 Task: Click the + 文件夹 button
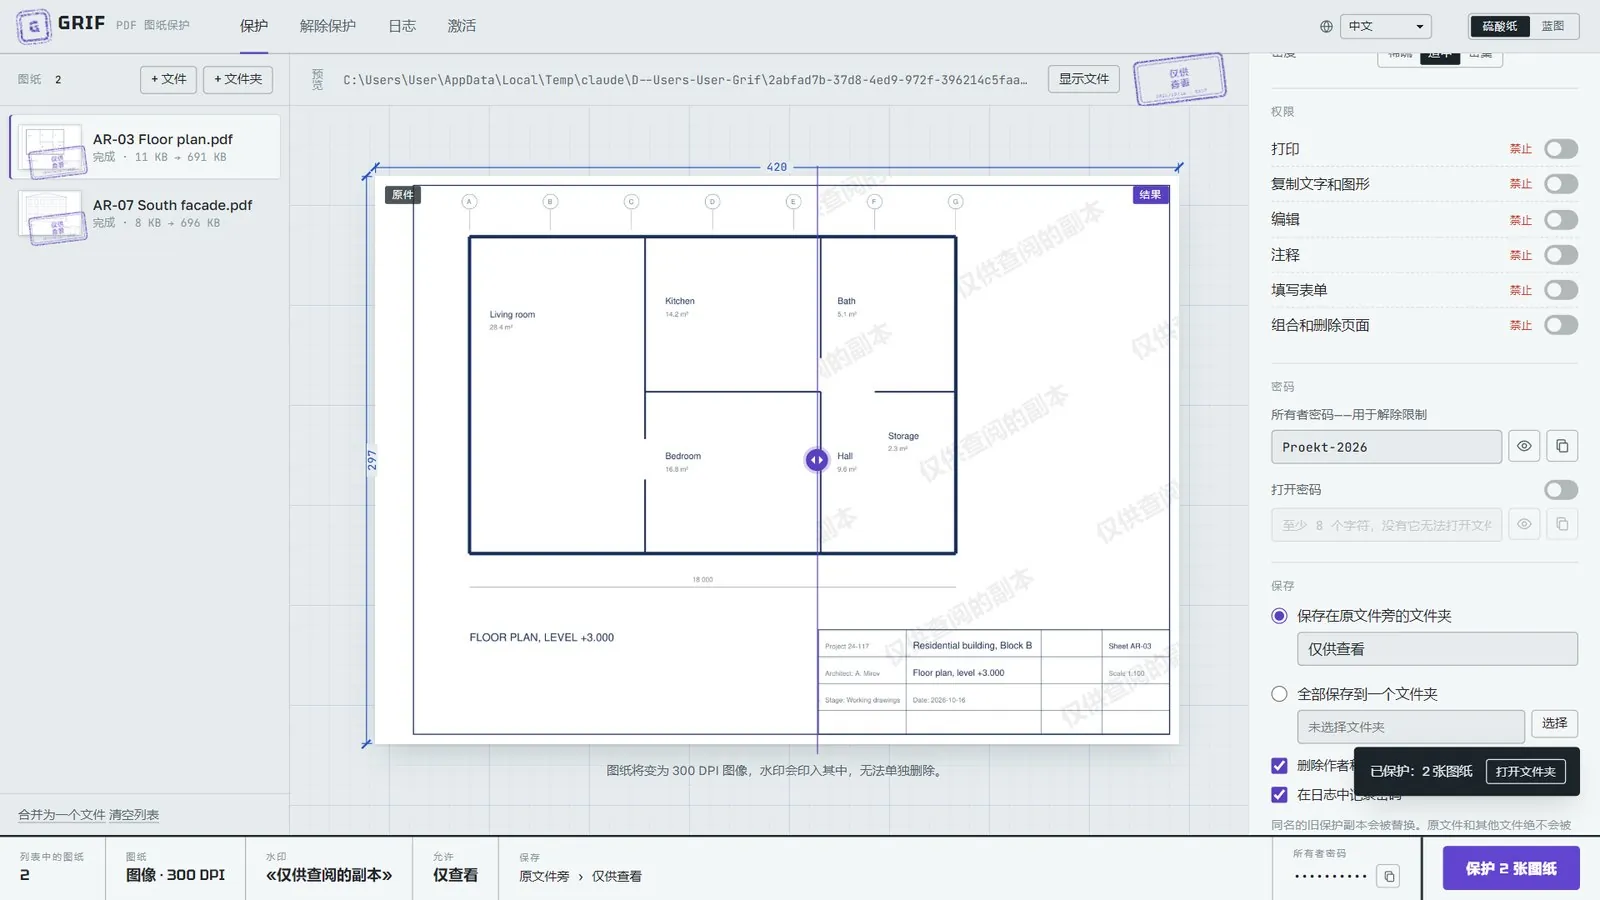tap(238, 79)
